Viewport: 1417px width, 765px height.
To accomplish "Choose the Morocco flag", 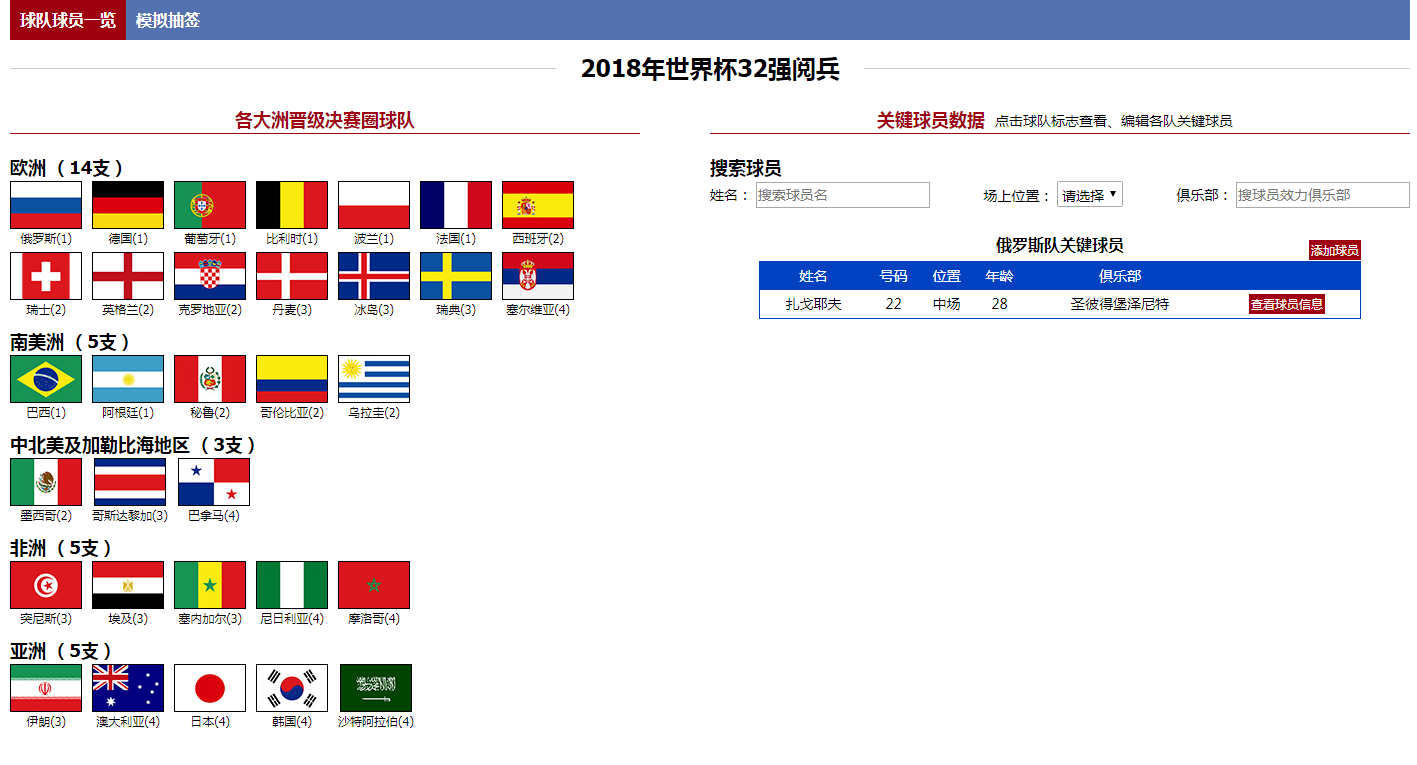I will [x=374, y=585].
